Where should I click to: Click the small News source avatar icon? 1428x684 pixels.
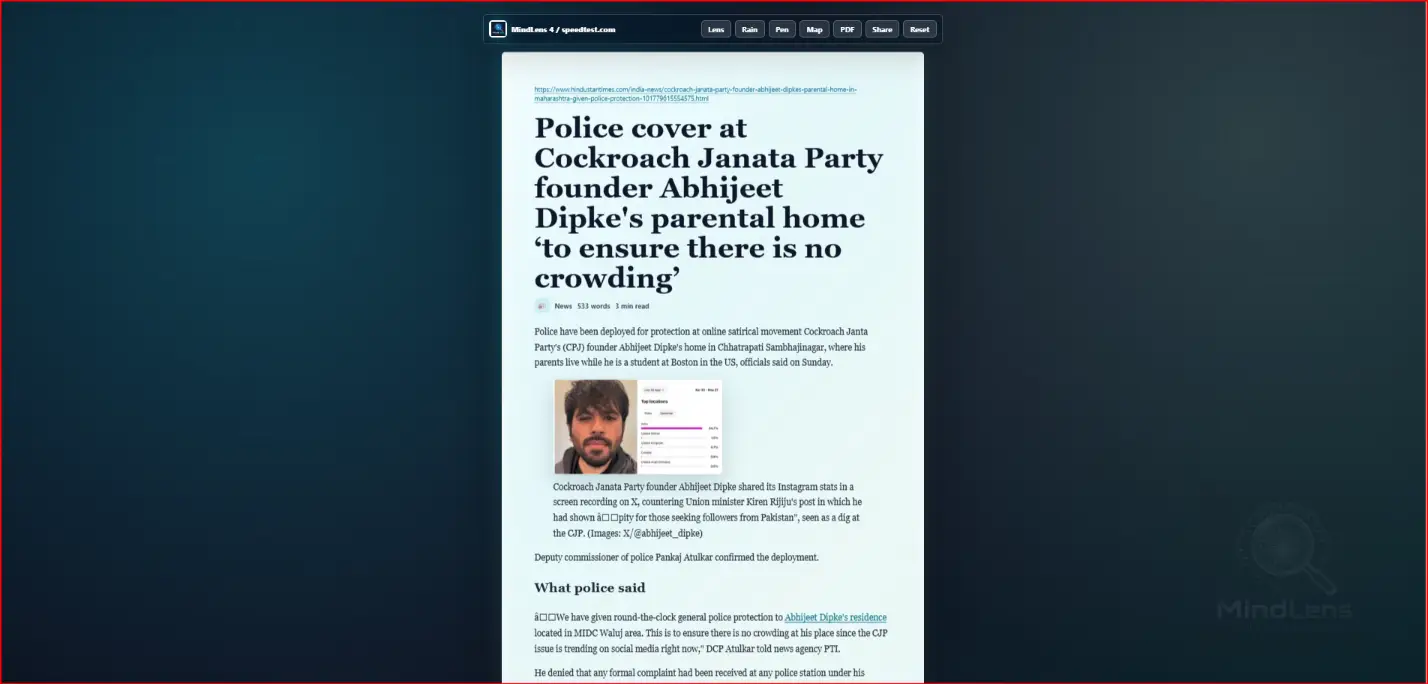[x=542, y=306]
